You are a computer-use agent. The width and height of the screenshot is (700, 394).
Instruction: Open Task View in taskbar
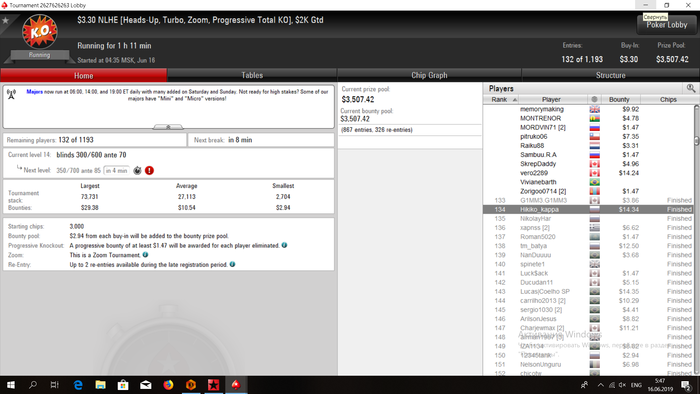coord(54,385)
